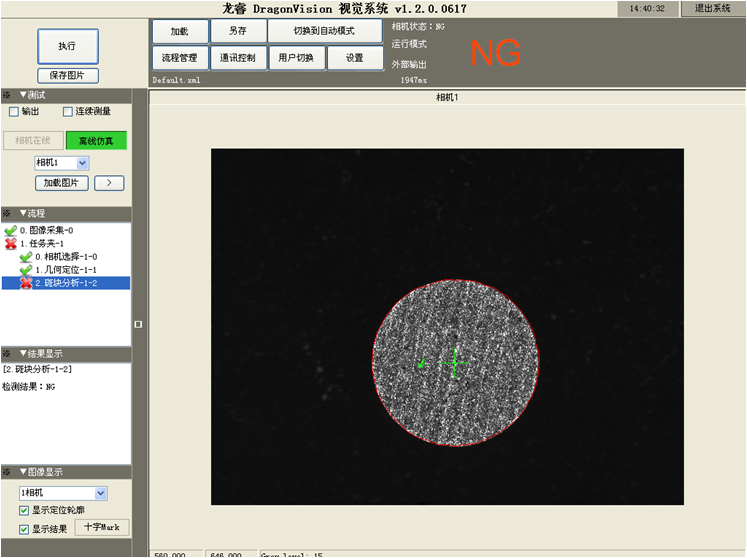Click the pin icon on 结果显示 panel header

click(7, 354)
